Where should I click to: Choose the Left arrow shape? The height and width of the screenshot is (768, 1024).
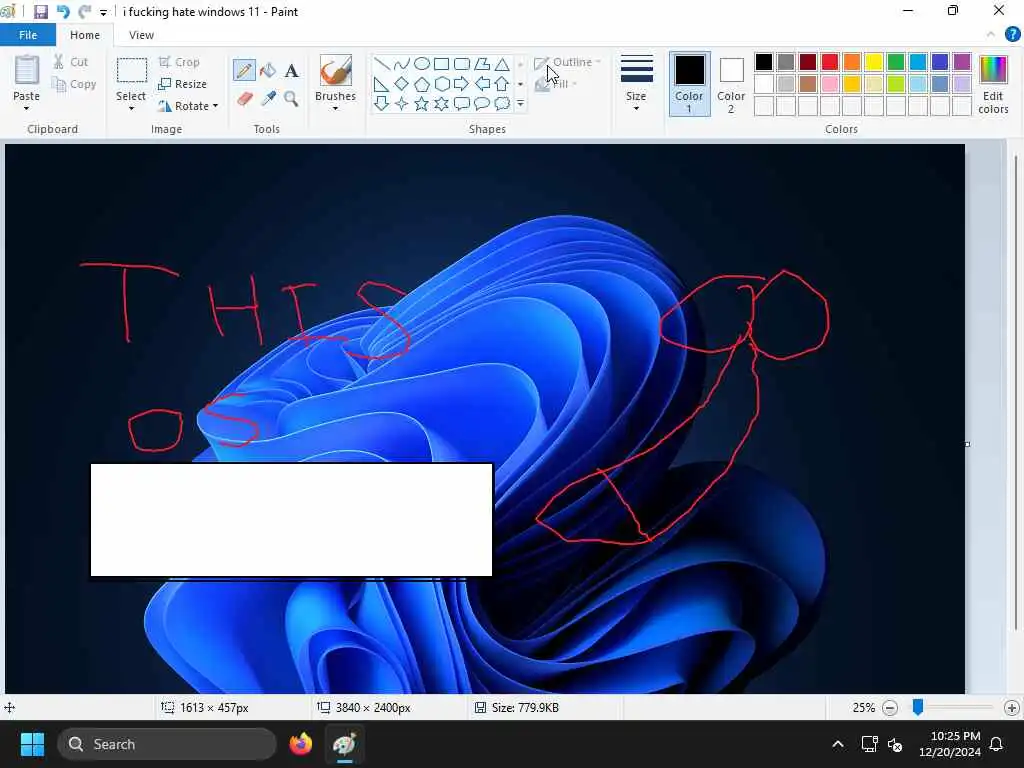(482, 84)
